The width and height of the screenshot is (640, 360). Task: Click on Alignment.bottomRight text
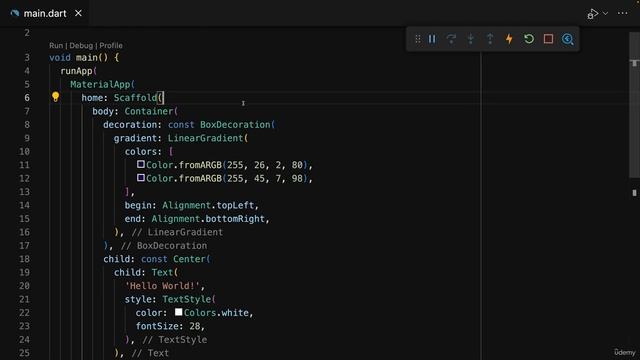click(208, 219)
